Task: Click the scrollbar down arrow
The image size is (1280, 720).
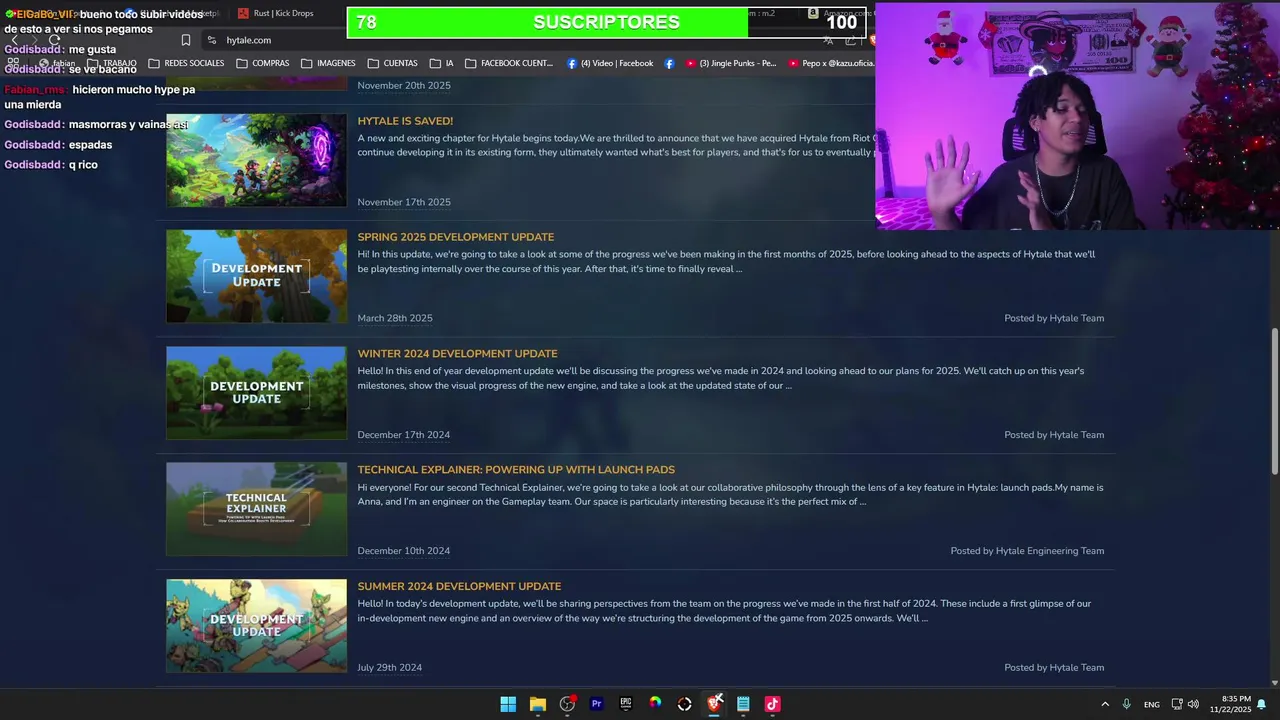Action: tap(1274, 683)
